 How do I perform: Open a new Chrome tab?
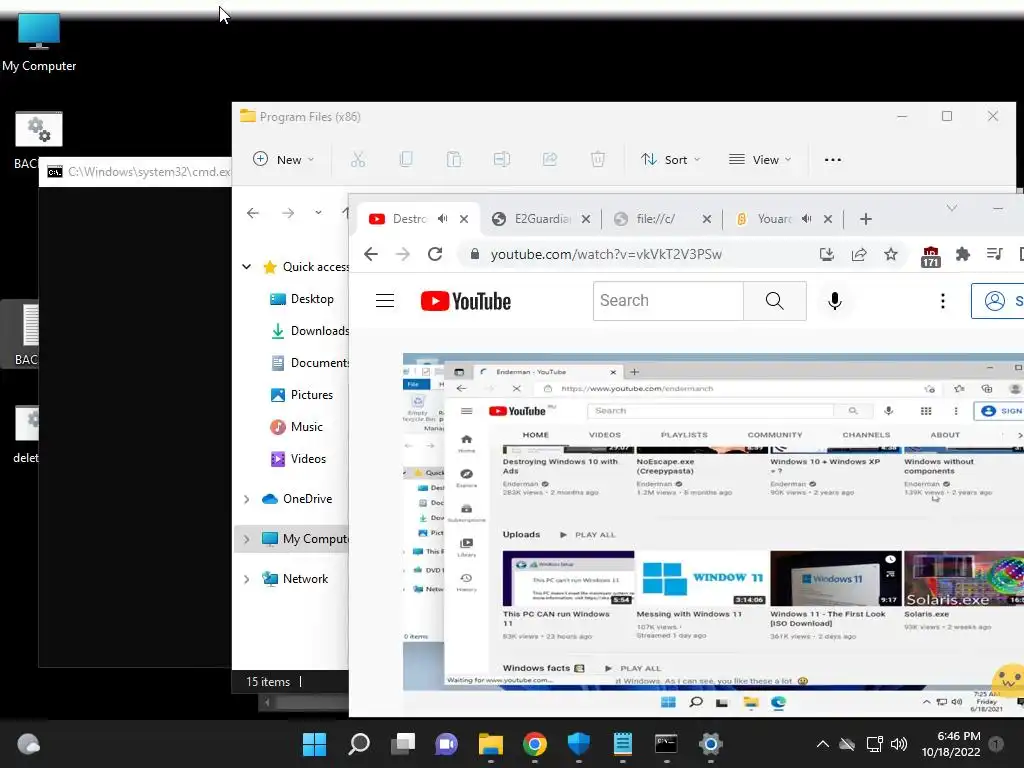point(866,219)
